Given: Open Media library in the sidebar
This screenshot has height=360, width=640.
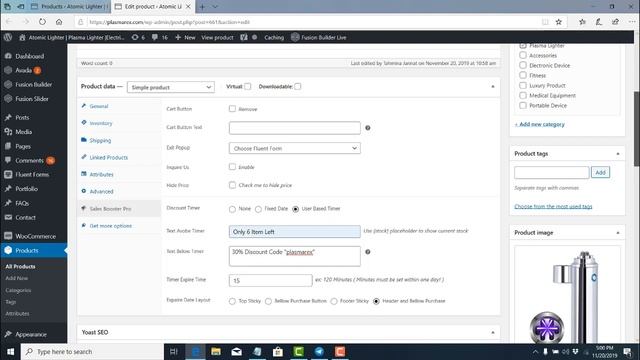Looking at the screenshot, I should [x=23, y=132].
